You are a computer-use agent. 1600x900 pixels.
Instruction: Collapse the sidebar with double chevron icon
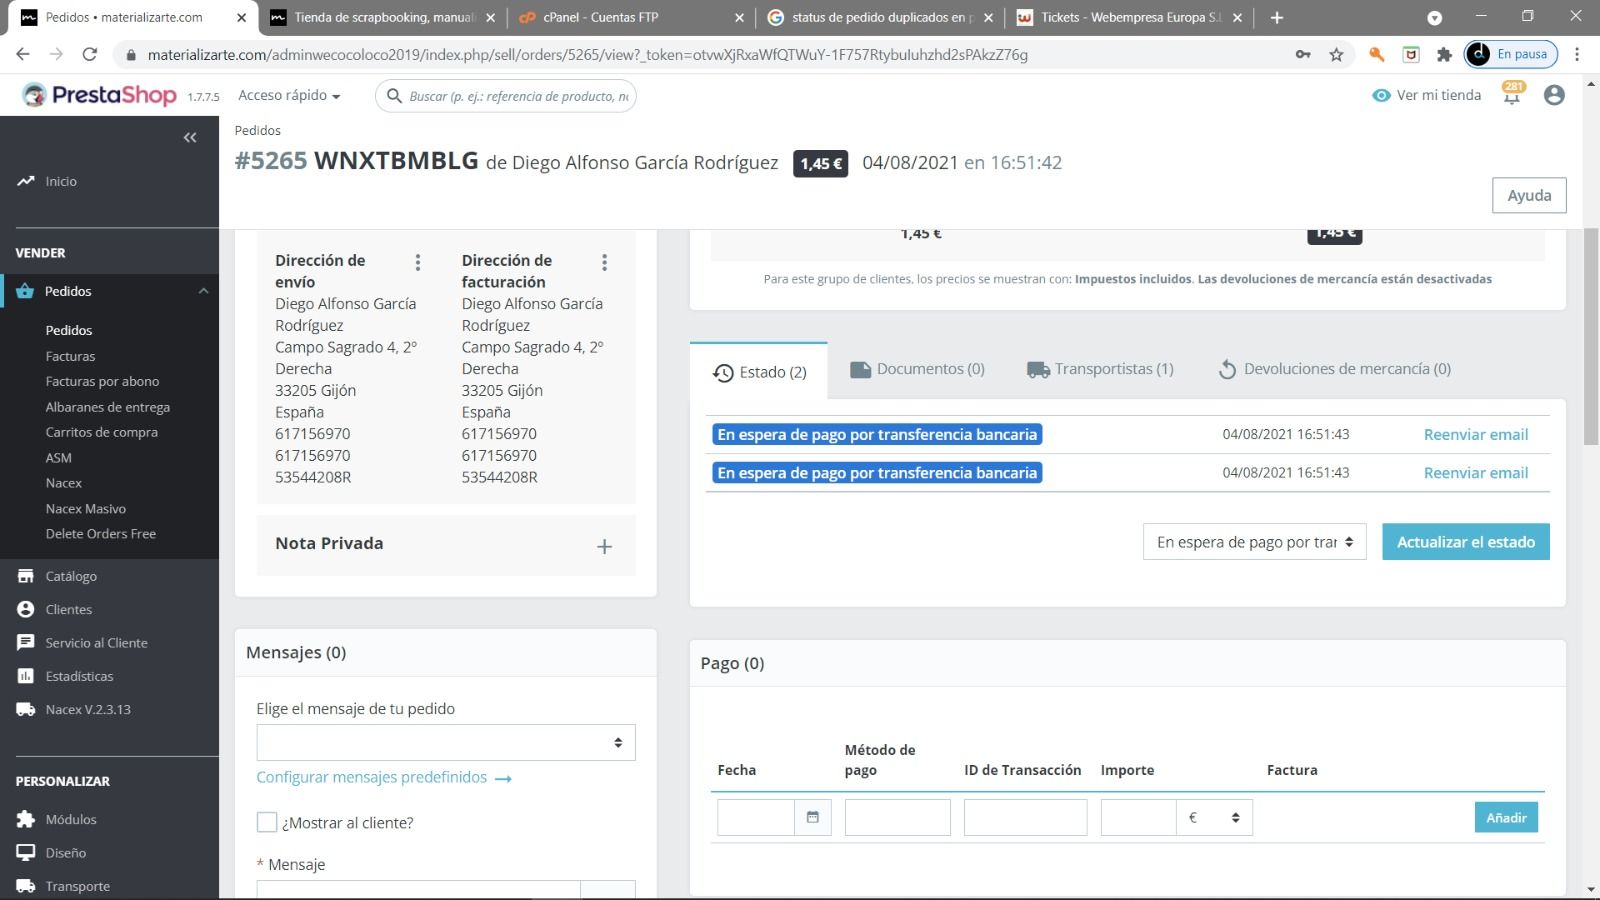(x=190, y=138)
